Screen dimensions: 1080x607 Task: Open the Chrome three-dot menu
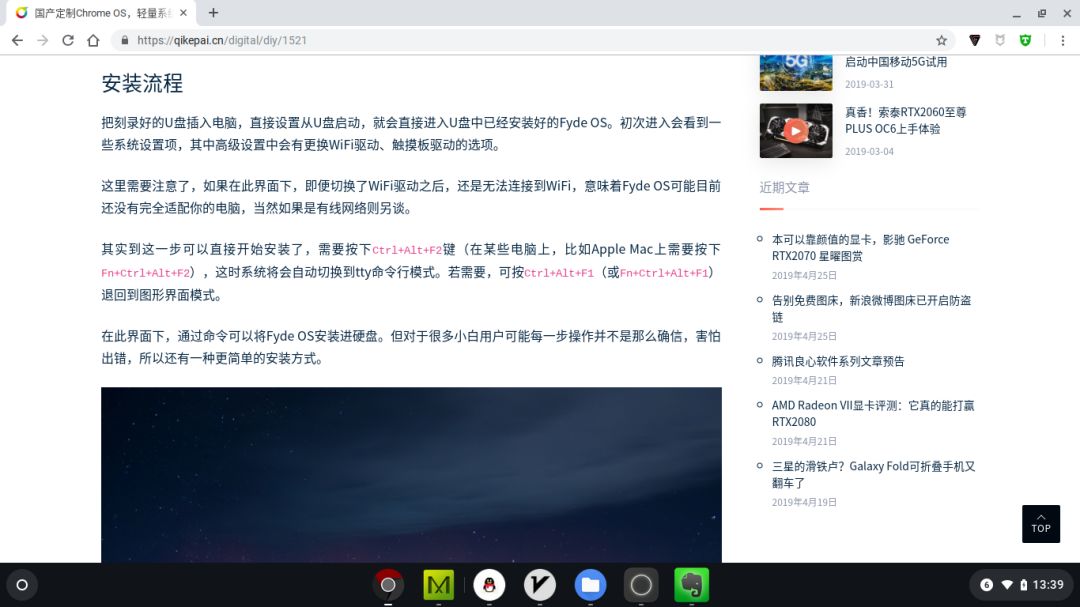1062,40
